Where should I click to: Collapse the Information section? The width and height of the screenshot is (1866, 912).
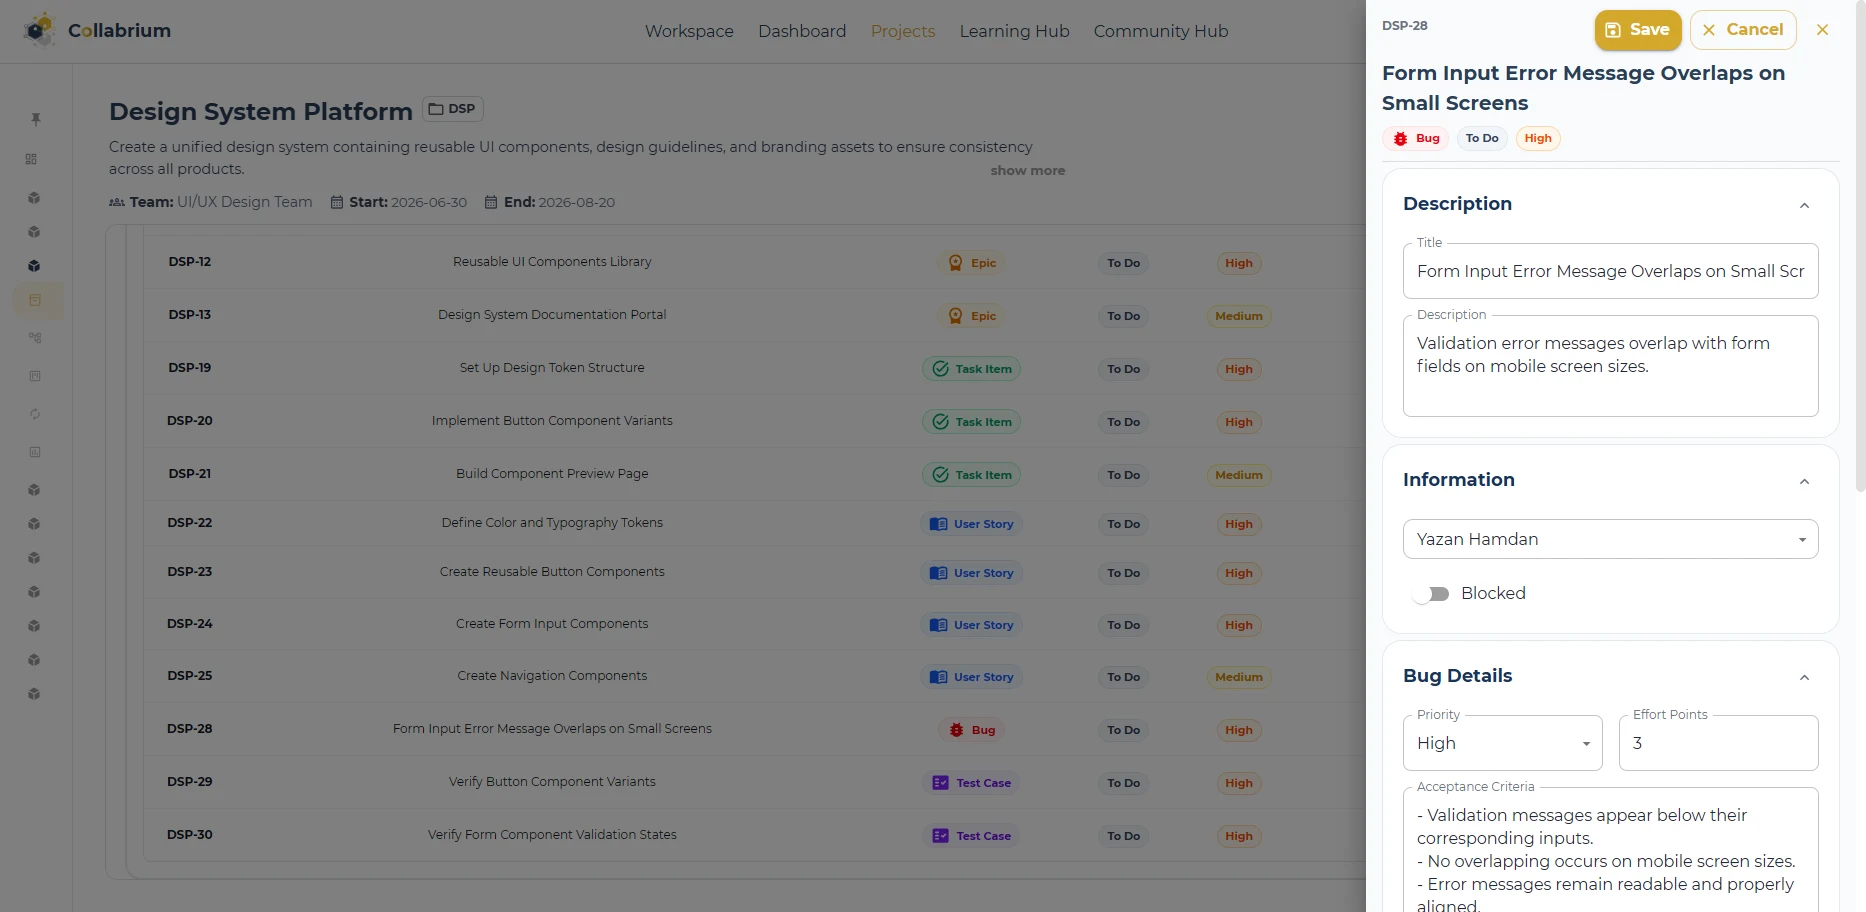click(1805, 481)
